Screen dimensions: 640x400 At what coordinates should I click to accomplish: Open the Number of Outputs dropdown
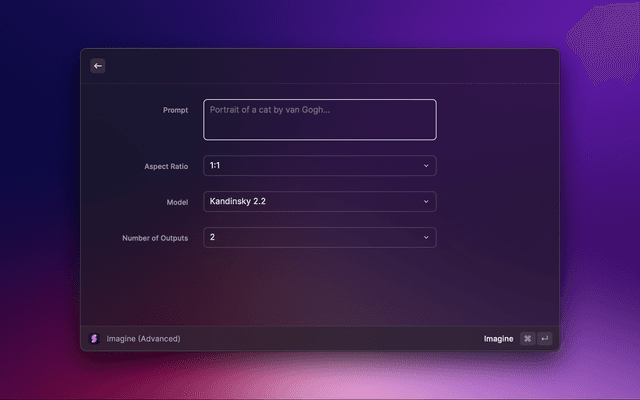pyautogui.click(x=320, y=238)
